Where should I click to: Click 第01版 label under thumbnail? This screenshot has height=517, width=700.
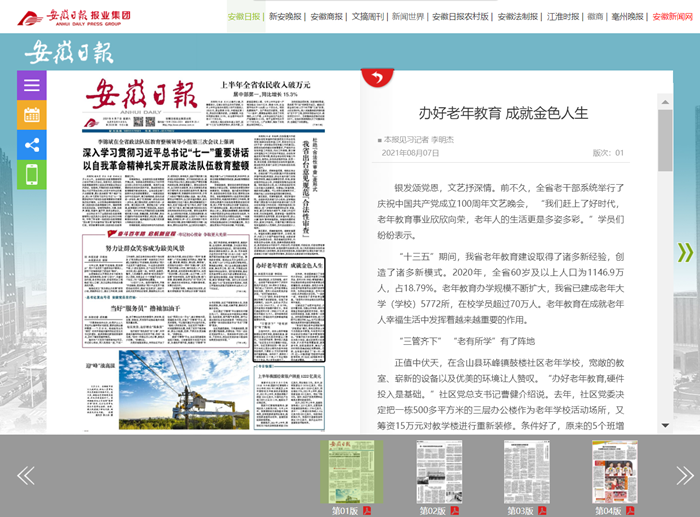tap(345, 510)
